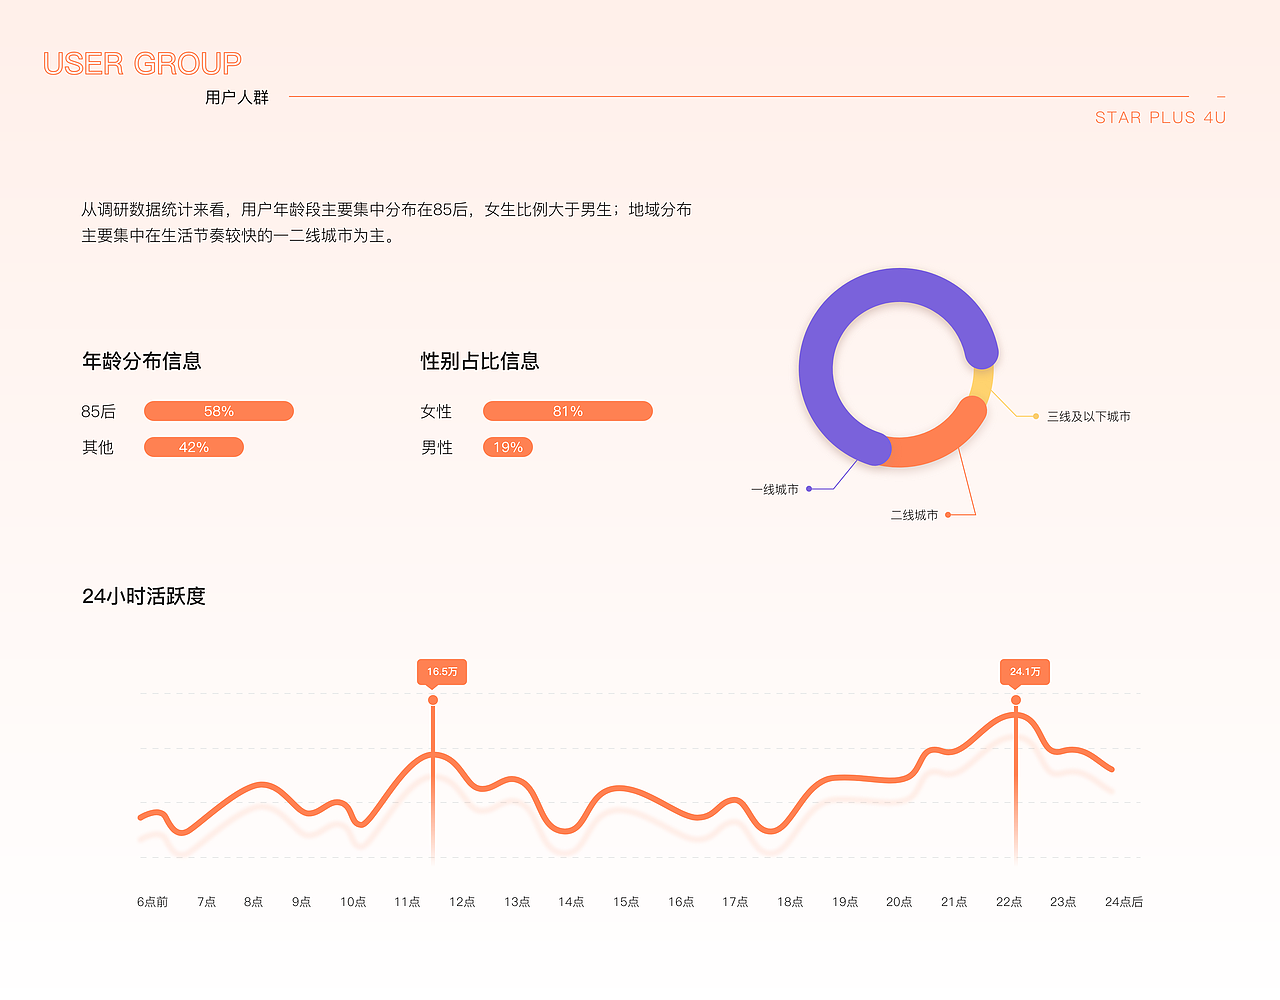Image resolution: width=1280 pixels, height=1000 pixels.
Task: Click the 12点 axis label on the chart
Action: [462, 901]
